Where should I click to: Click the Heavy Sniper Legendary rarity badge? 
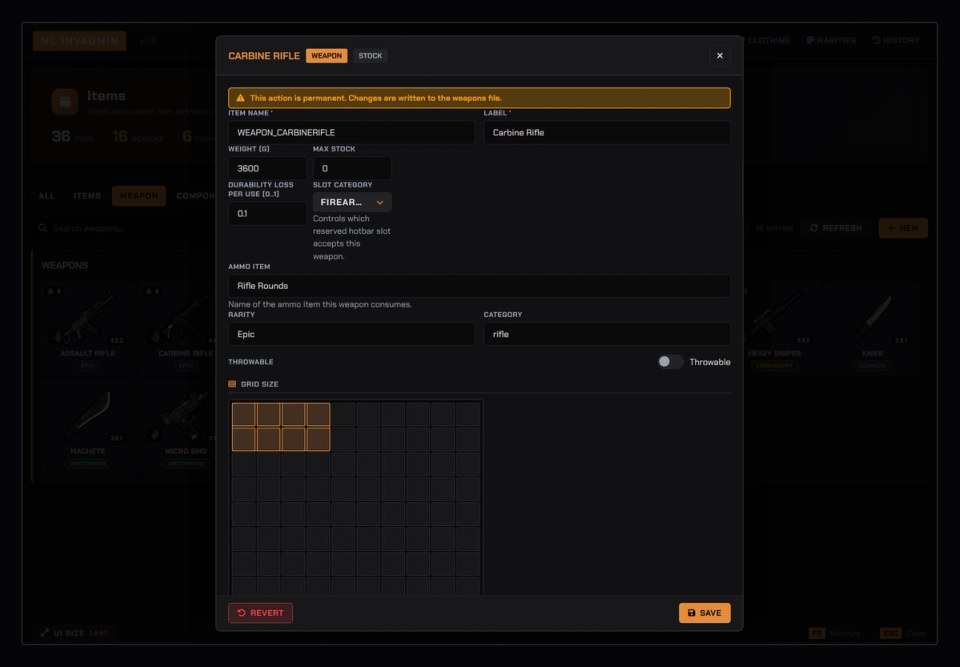click(774, 366)
